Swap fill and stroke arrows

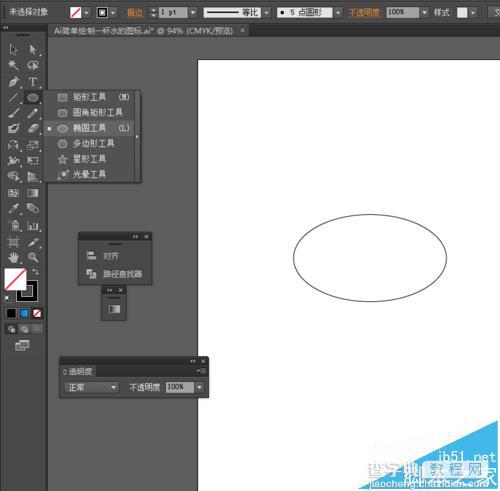(x=35, y=272)
